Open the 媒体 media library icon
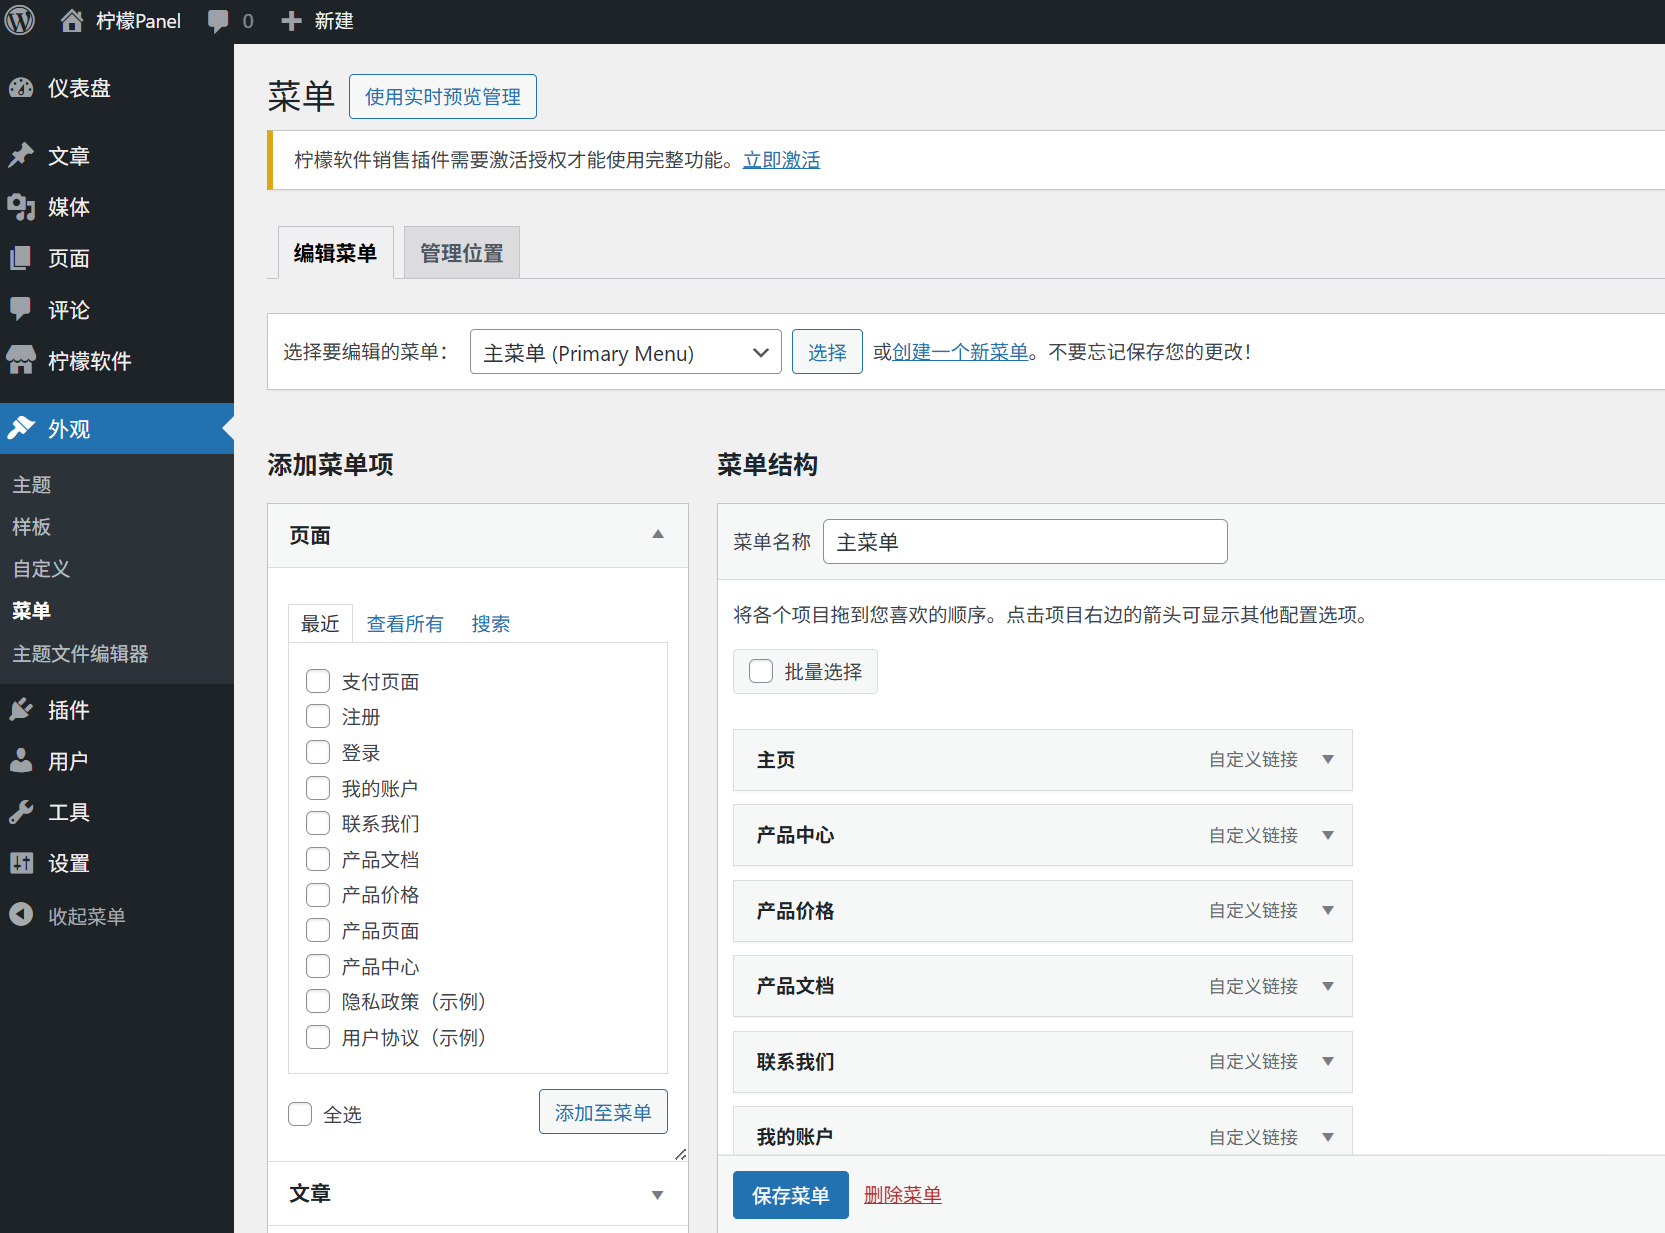 tap(21, 207)
